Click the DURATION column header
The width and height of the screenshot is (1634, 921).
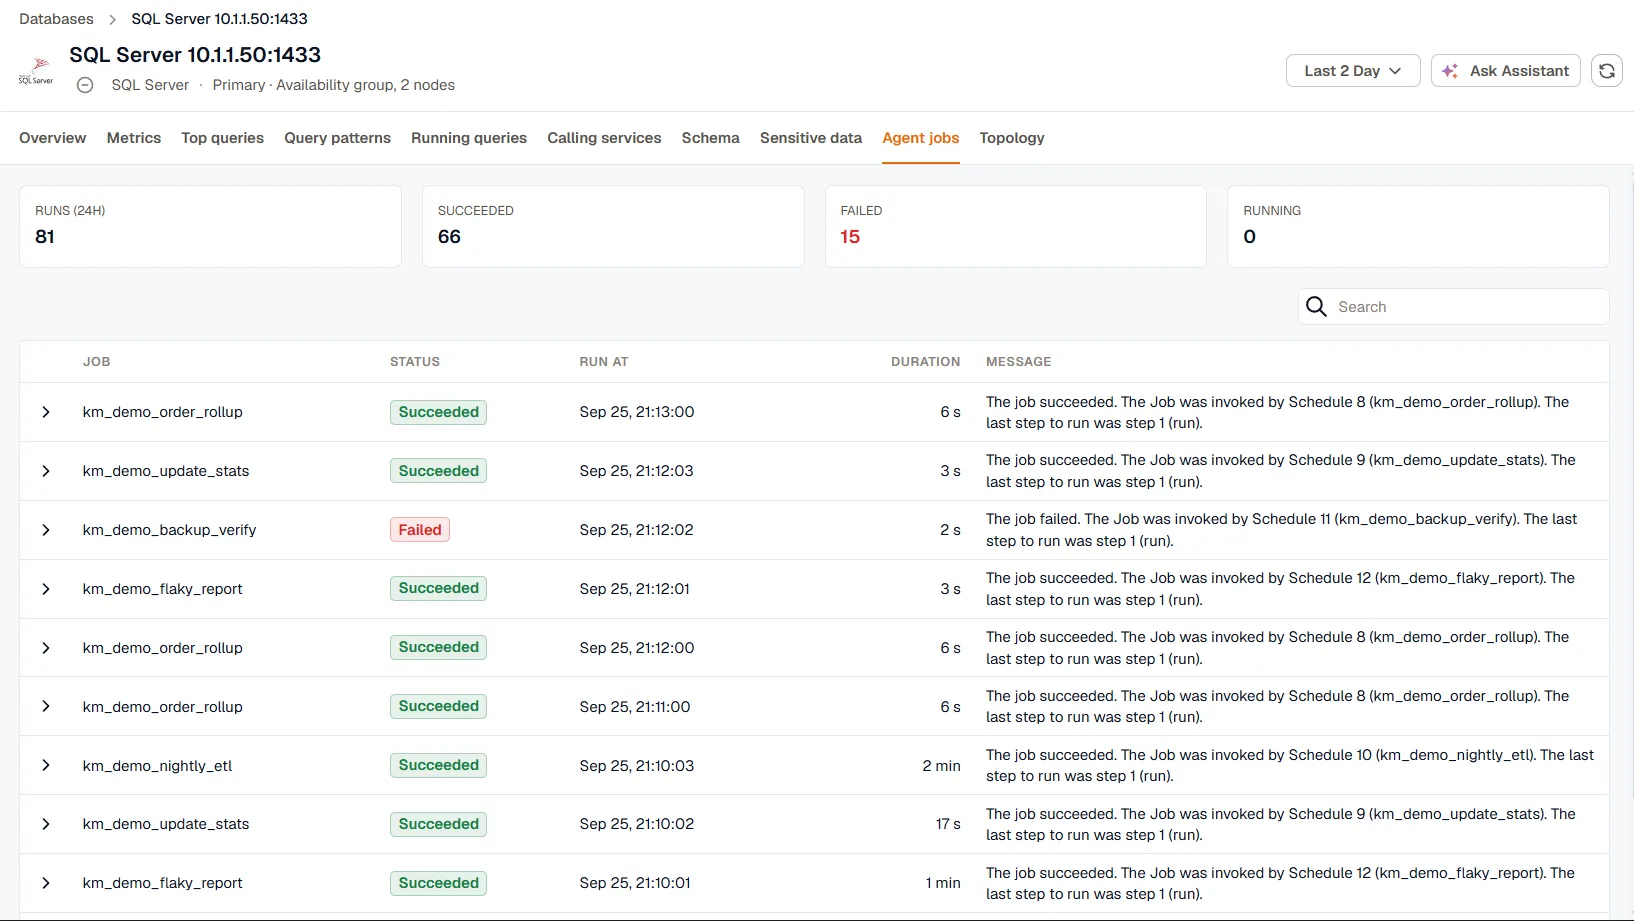click(x=925, y=362)
